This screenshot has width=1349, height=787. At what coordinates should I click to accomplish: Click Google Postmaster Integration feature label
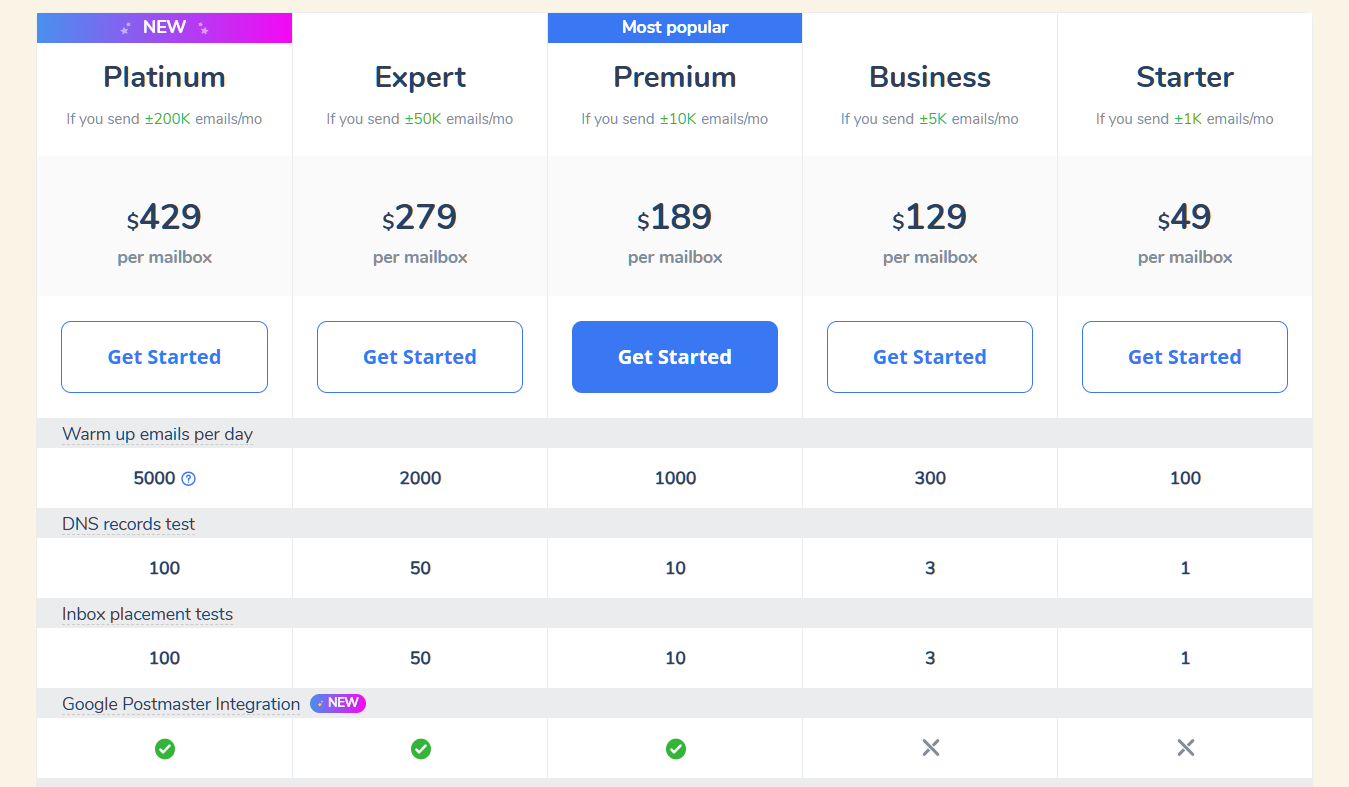[x=181, y=704]
